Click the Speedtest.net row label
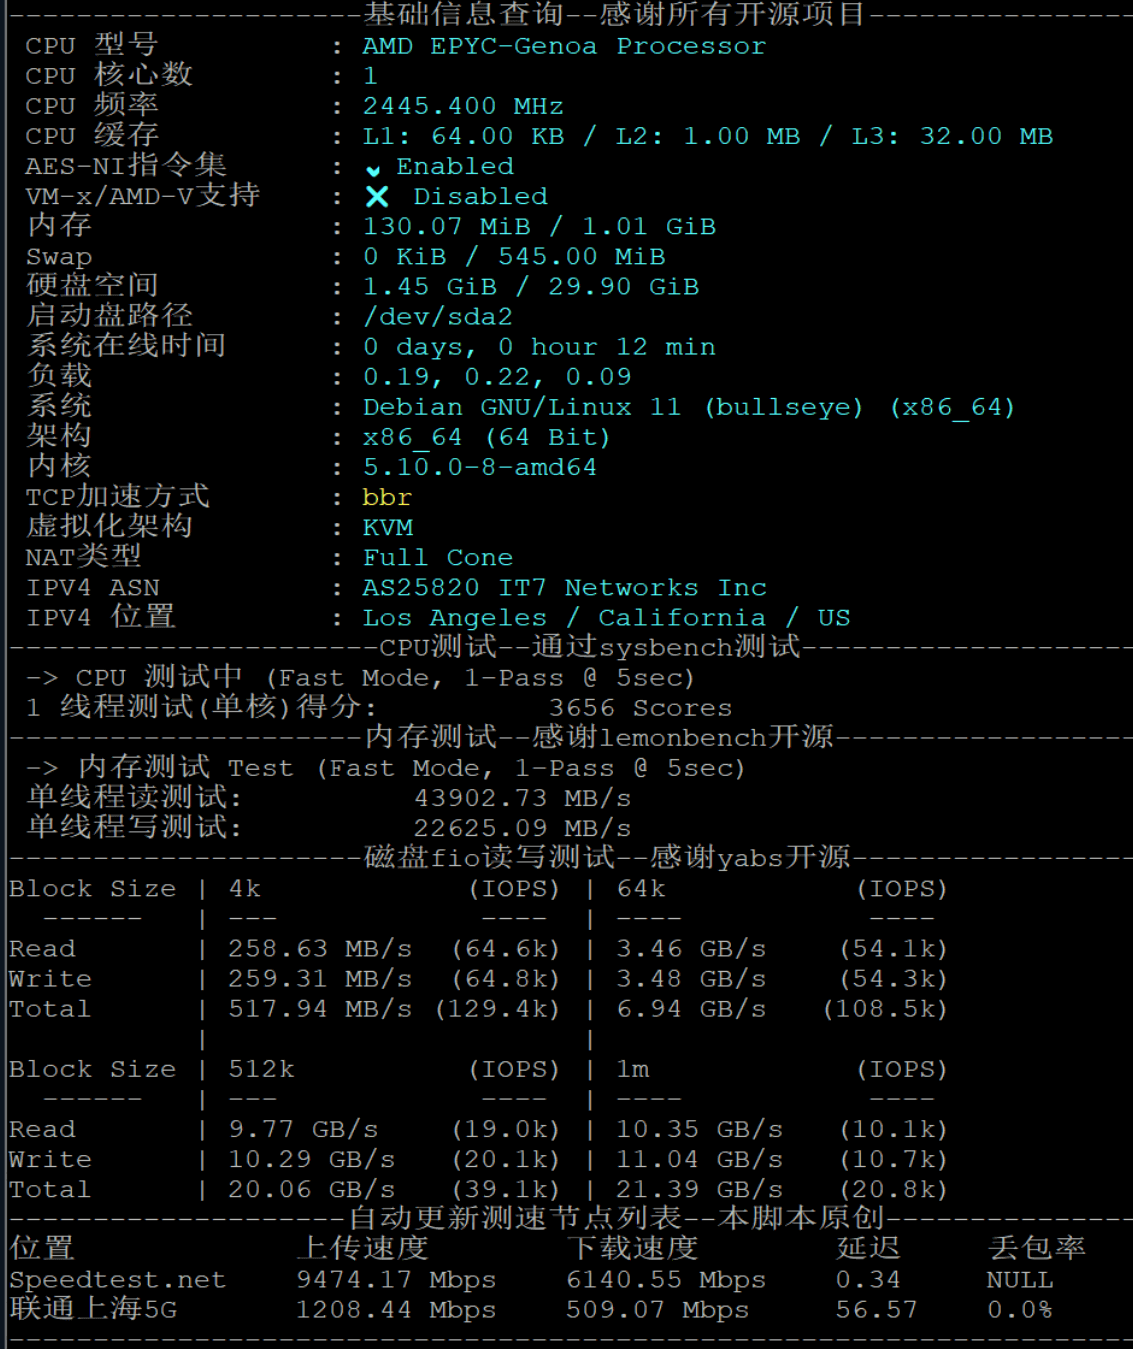 118,1280
